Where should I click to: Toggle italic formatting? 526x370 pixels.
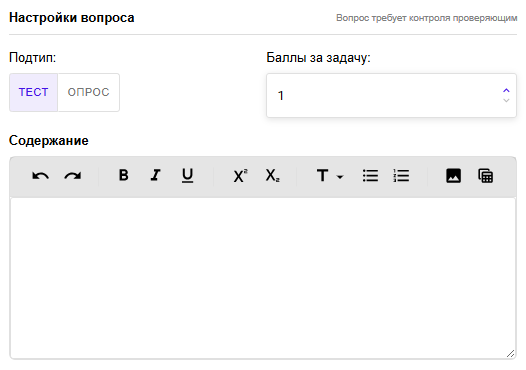(x=155, y=175)
